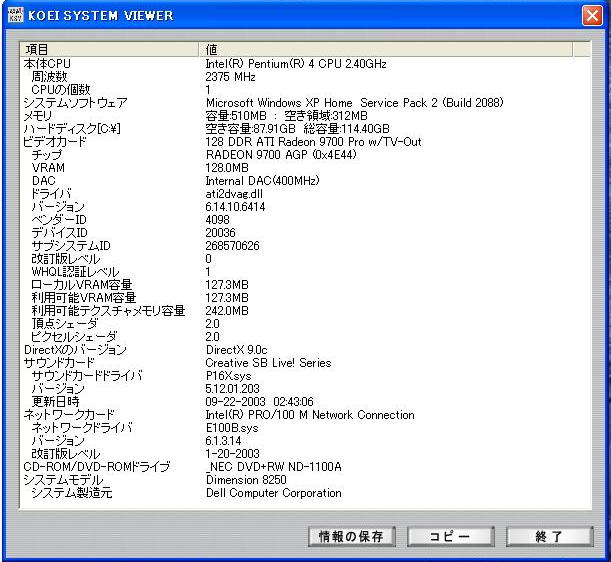Select the 2375 MHz value
611x562 pixels.
(230, 77)
